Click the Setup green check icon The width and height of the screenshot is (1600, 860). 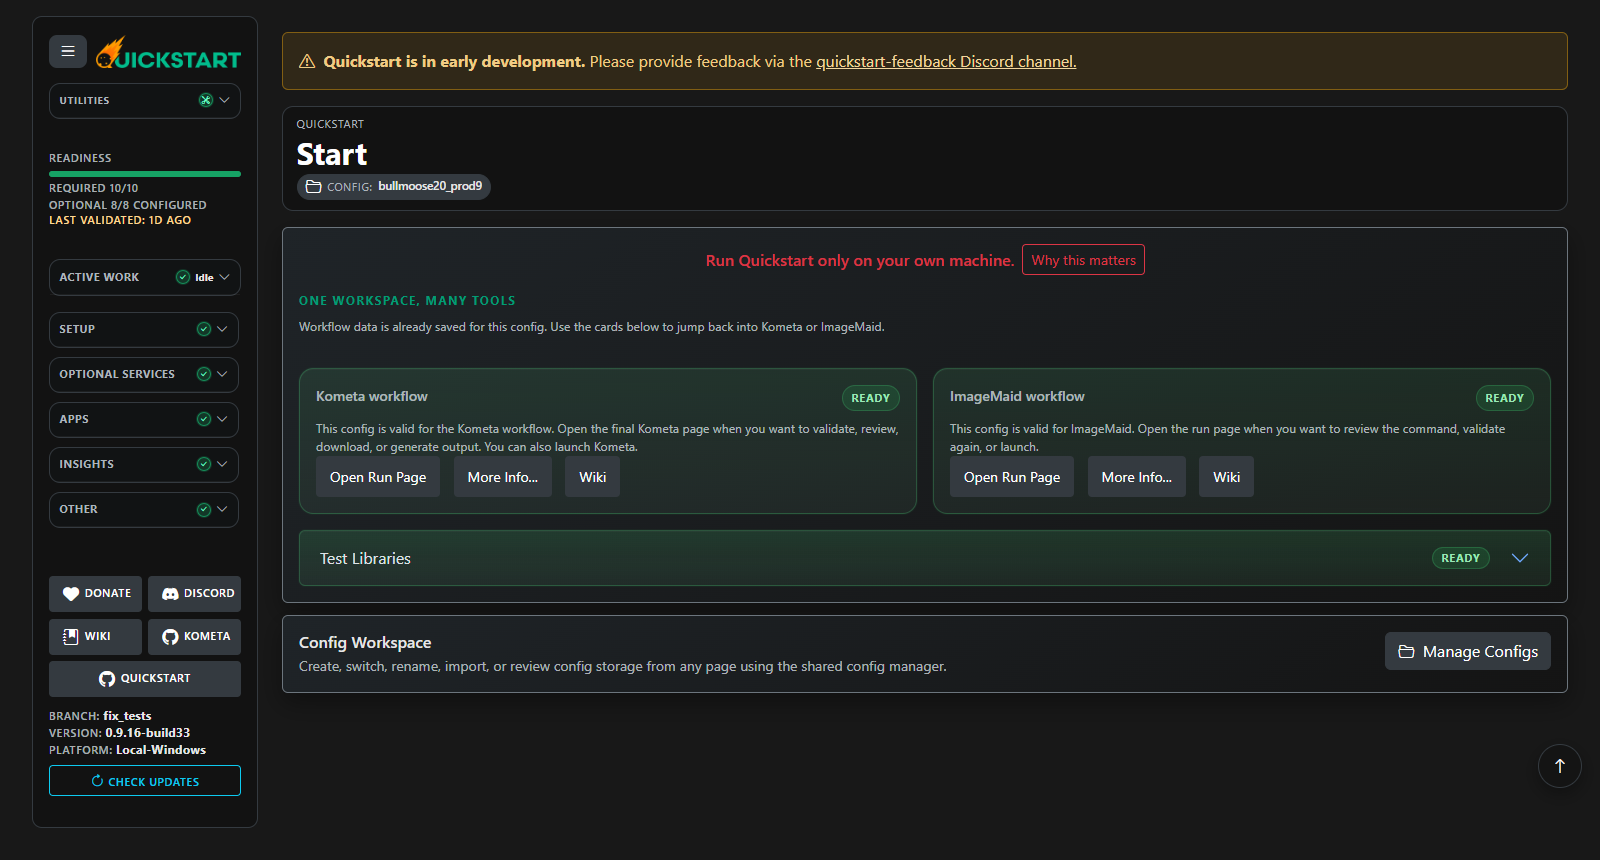(x=204, y=329)
